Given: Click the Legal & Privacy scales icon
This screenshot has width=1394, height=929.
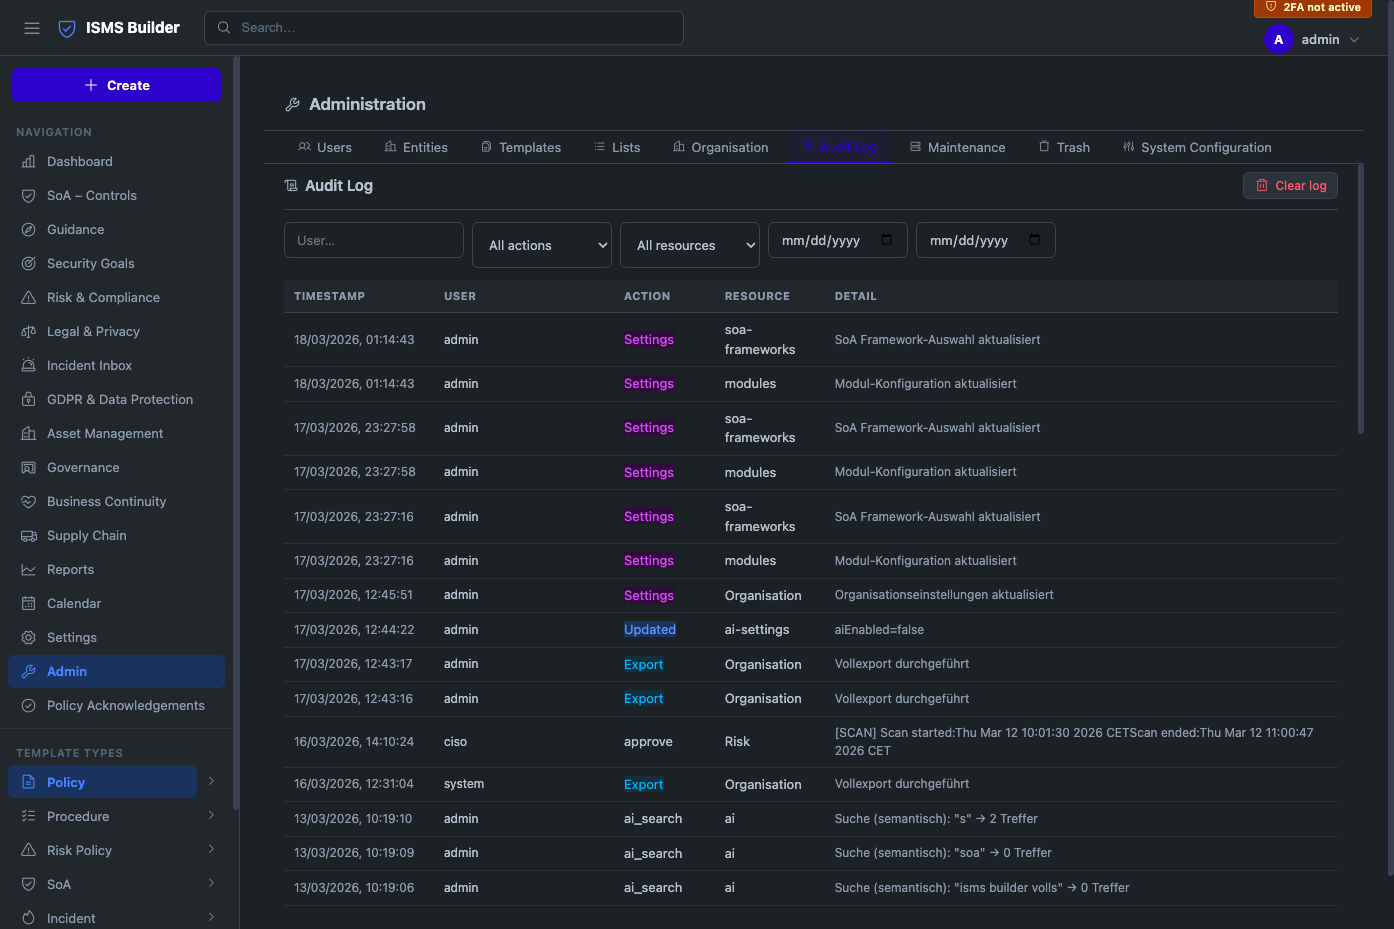Looking at the screenshot, I should coord(29,331).
